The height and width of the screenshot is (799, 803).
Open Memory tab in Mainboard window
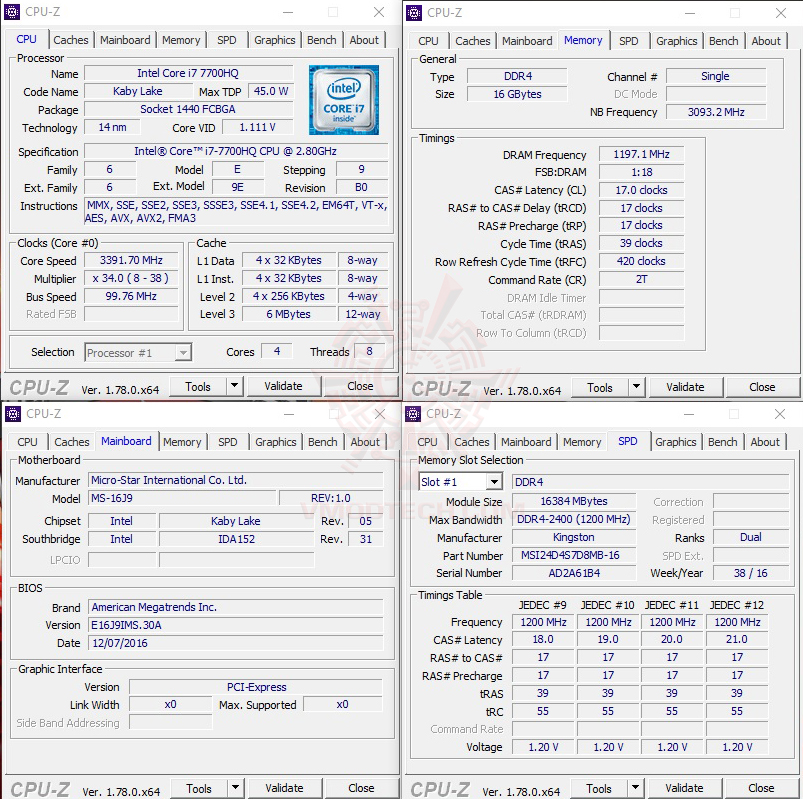pyautogui.click(x=182, y=442)
